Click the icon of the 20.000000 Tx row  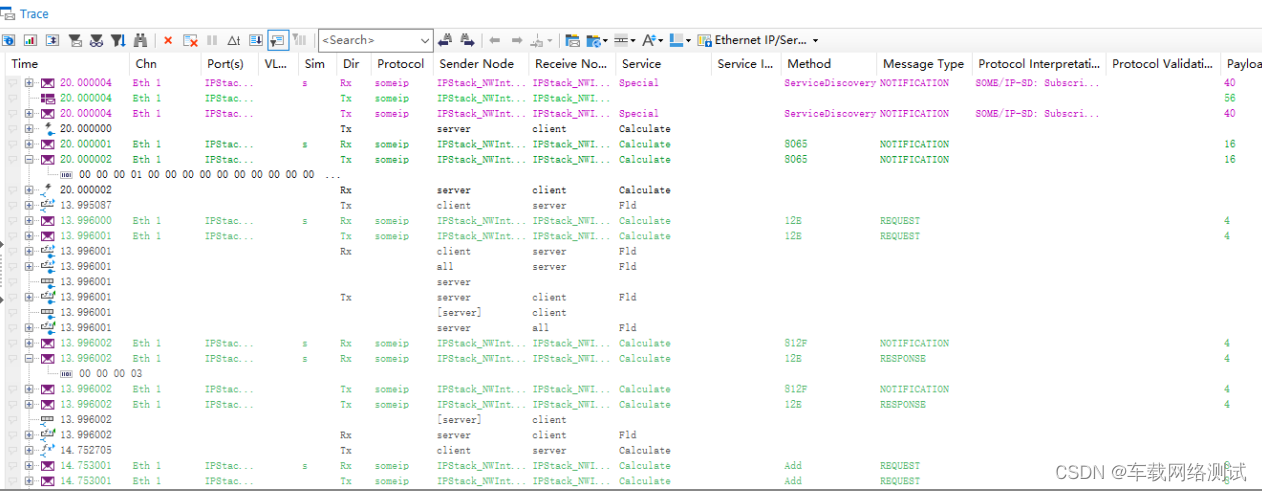pos(48,129)
